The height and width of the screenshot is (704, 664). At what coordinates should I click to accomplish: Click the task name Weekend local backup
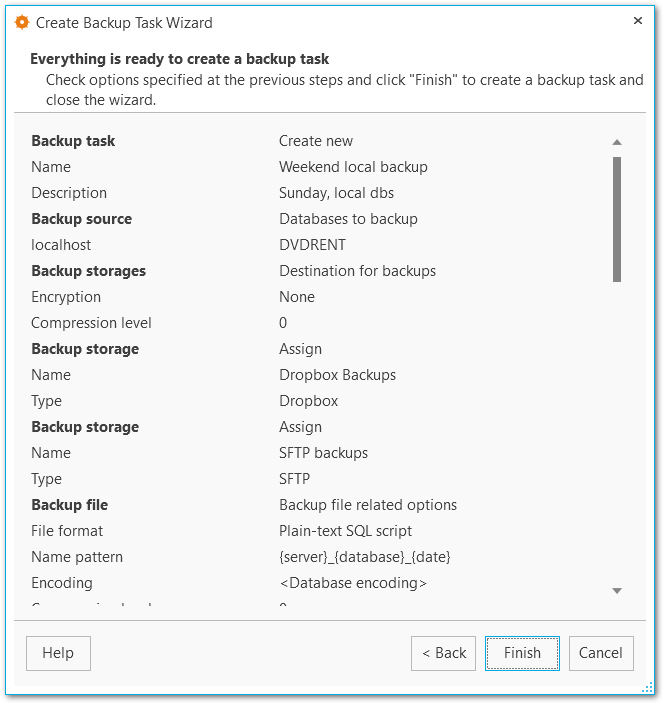pos(353,167)
